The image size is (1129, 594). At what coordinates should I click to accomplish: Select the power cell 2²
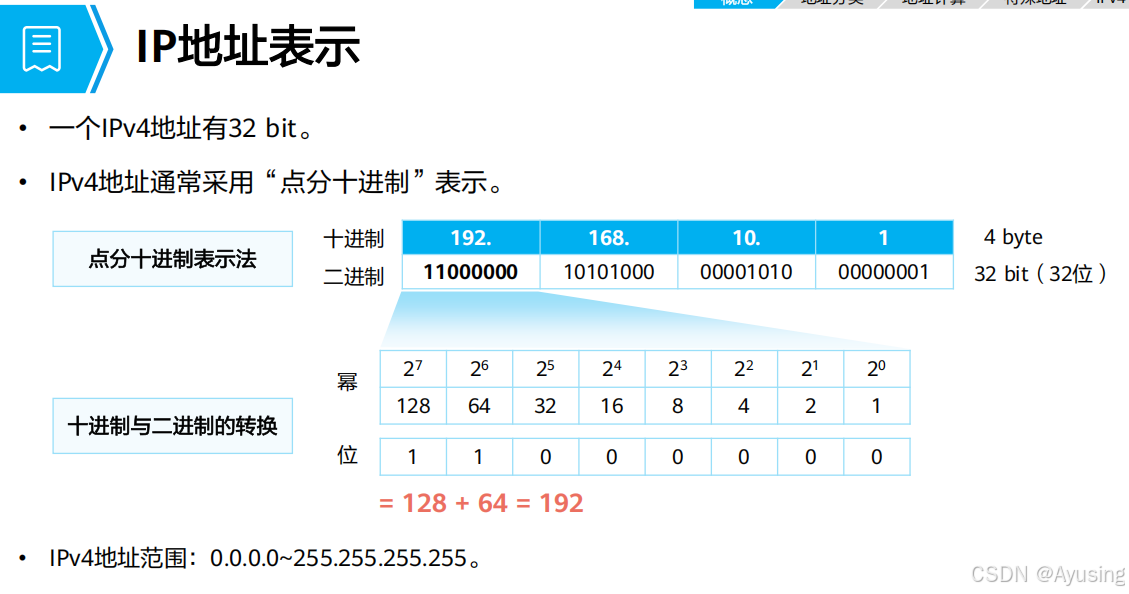pyautogui.click(x=744, y=369)
